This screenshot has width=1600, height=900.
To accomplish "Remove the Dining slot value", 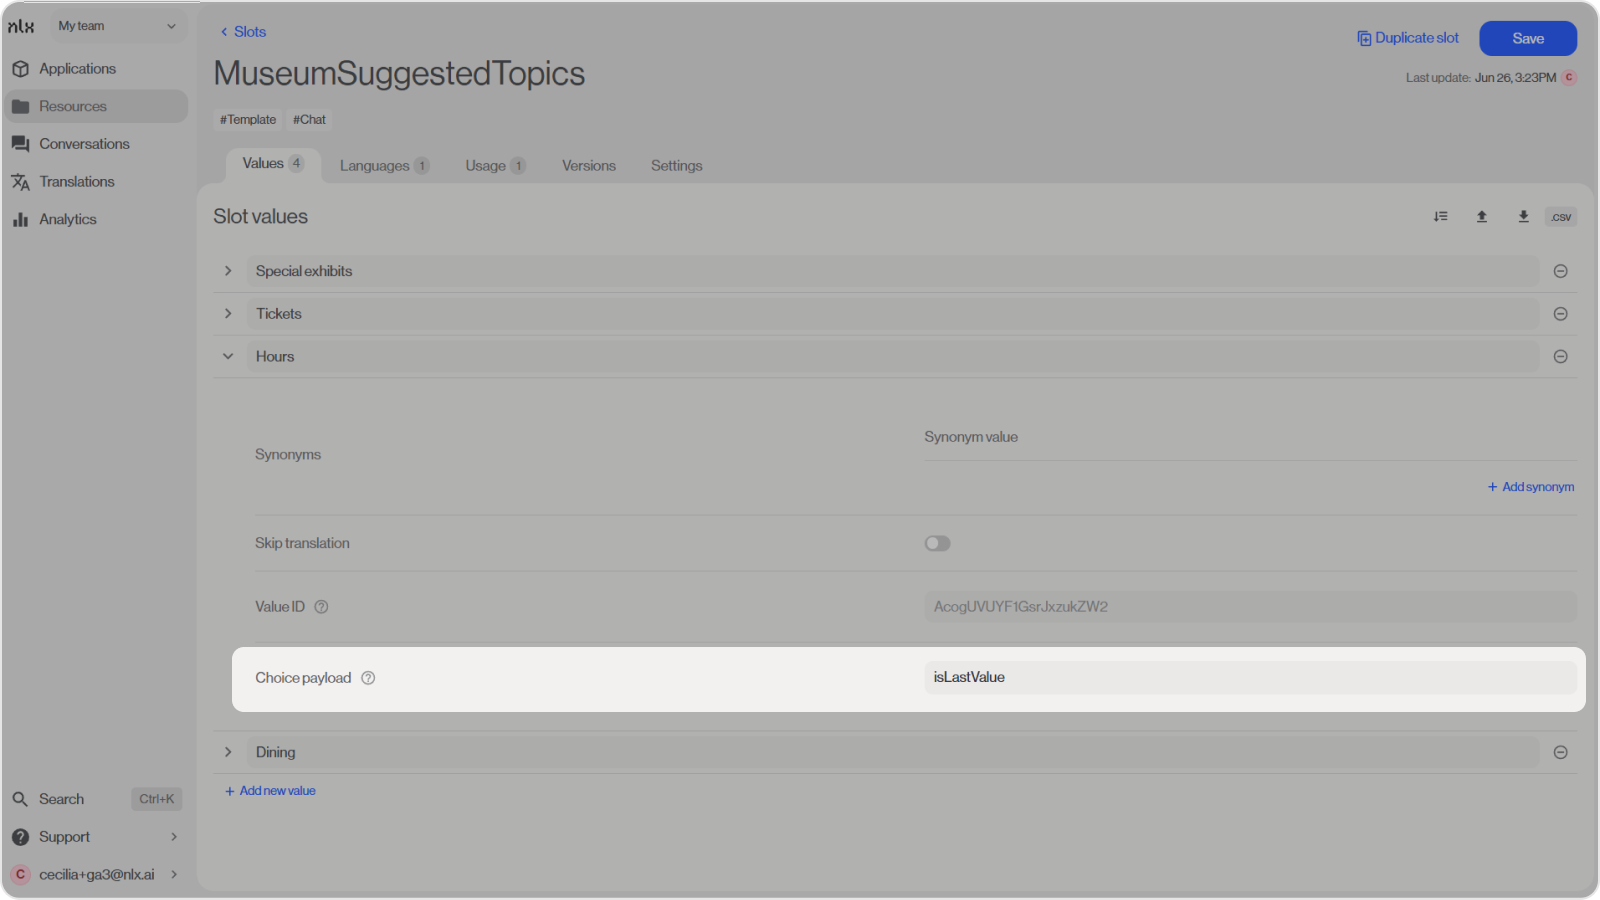I will coord(1560,752).
